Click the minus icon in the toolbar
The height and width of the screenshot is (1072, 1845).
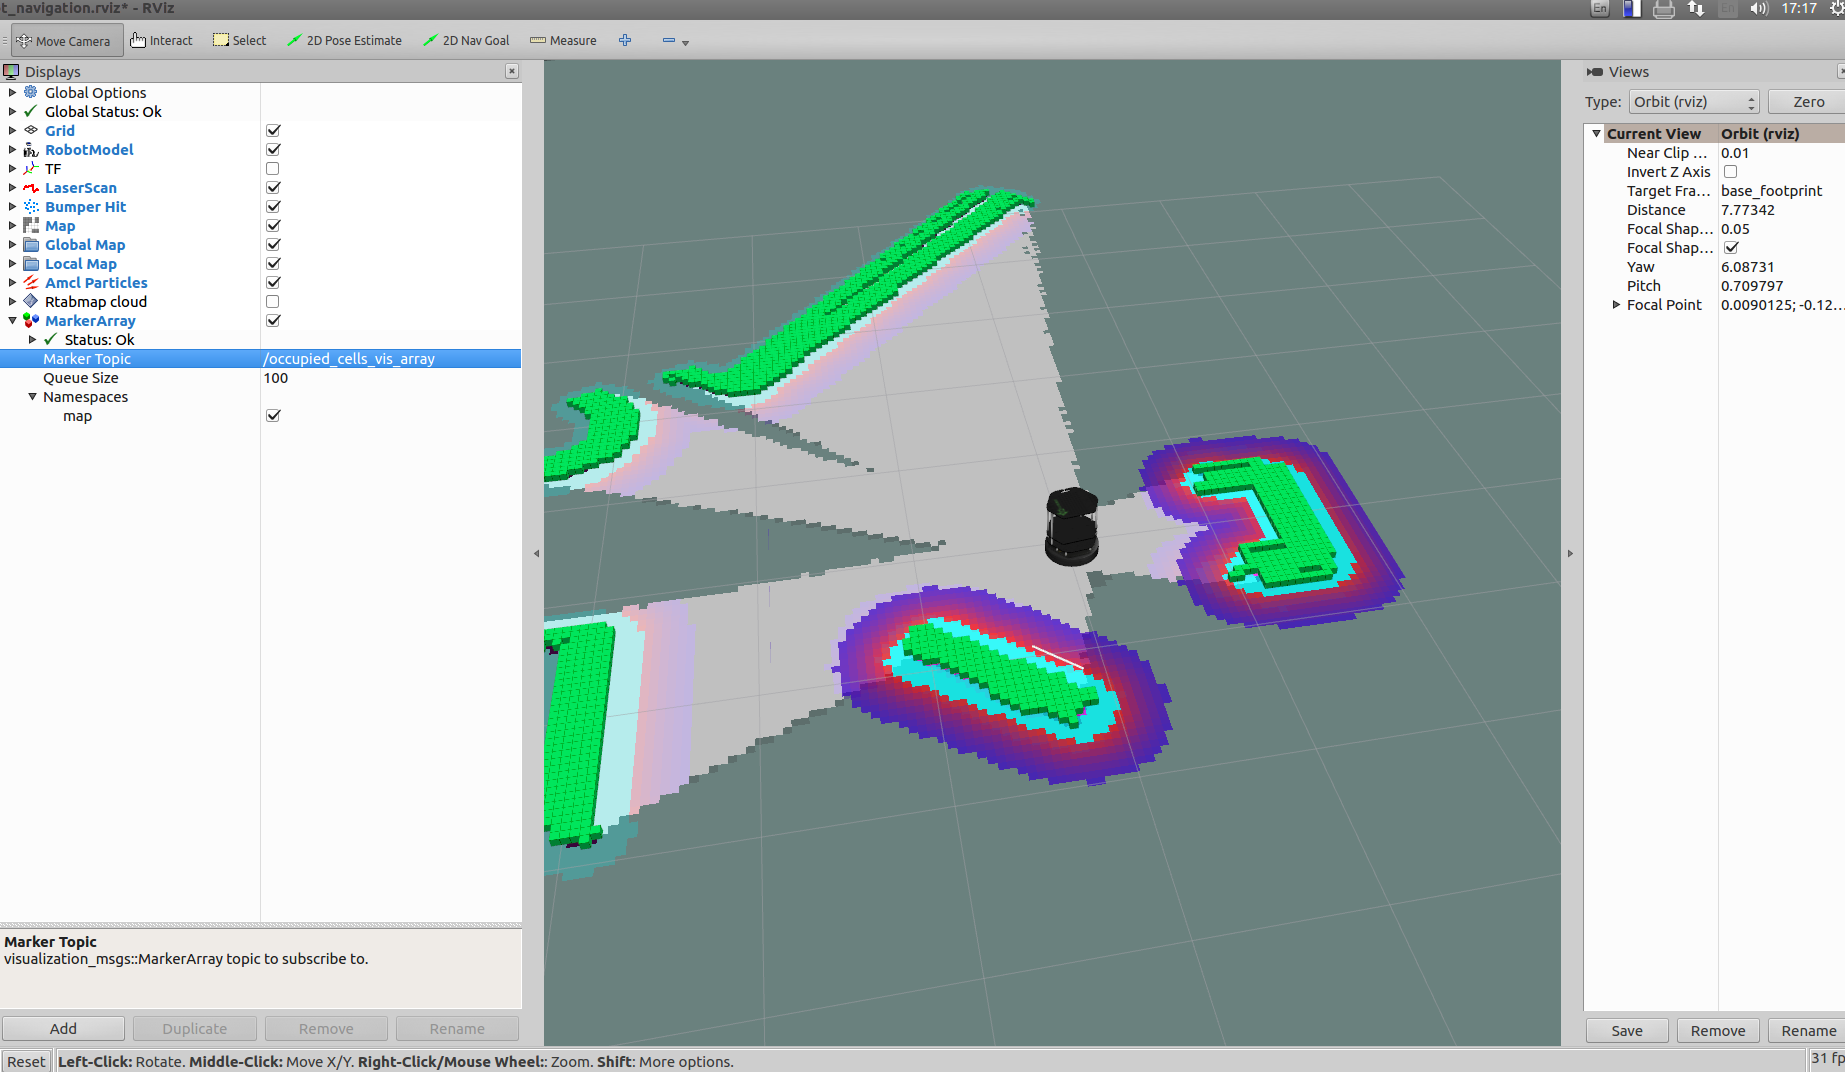click(668, 41)
